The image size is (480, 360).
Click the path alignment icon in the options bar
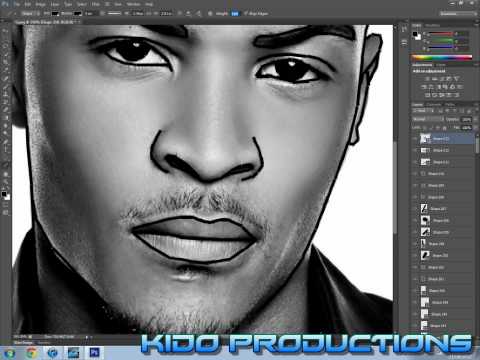(x=189, y=14)
